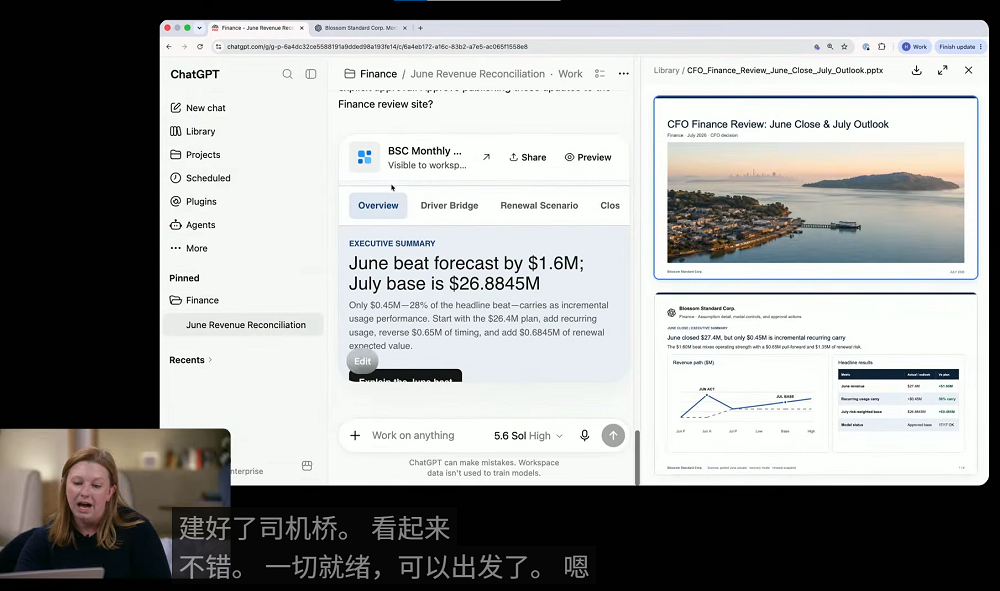Click Library breadcrumb in preview panel
Screen dimensions: 1000x591
point(666,71)
